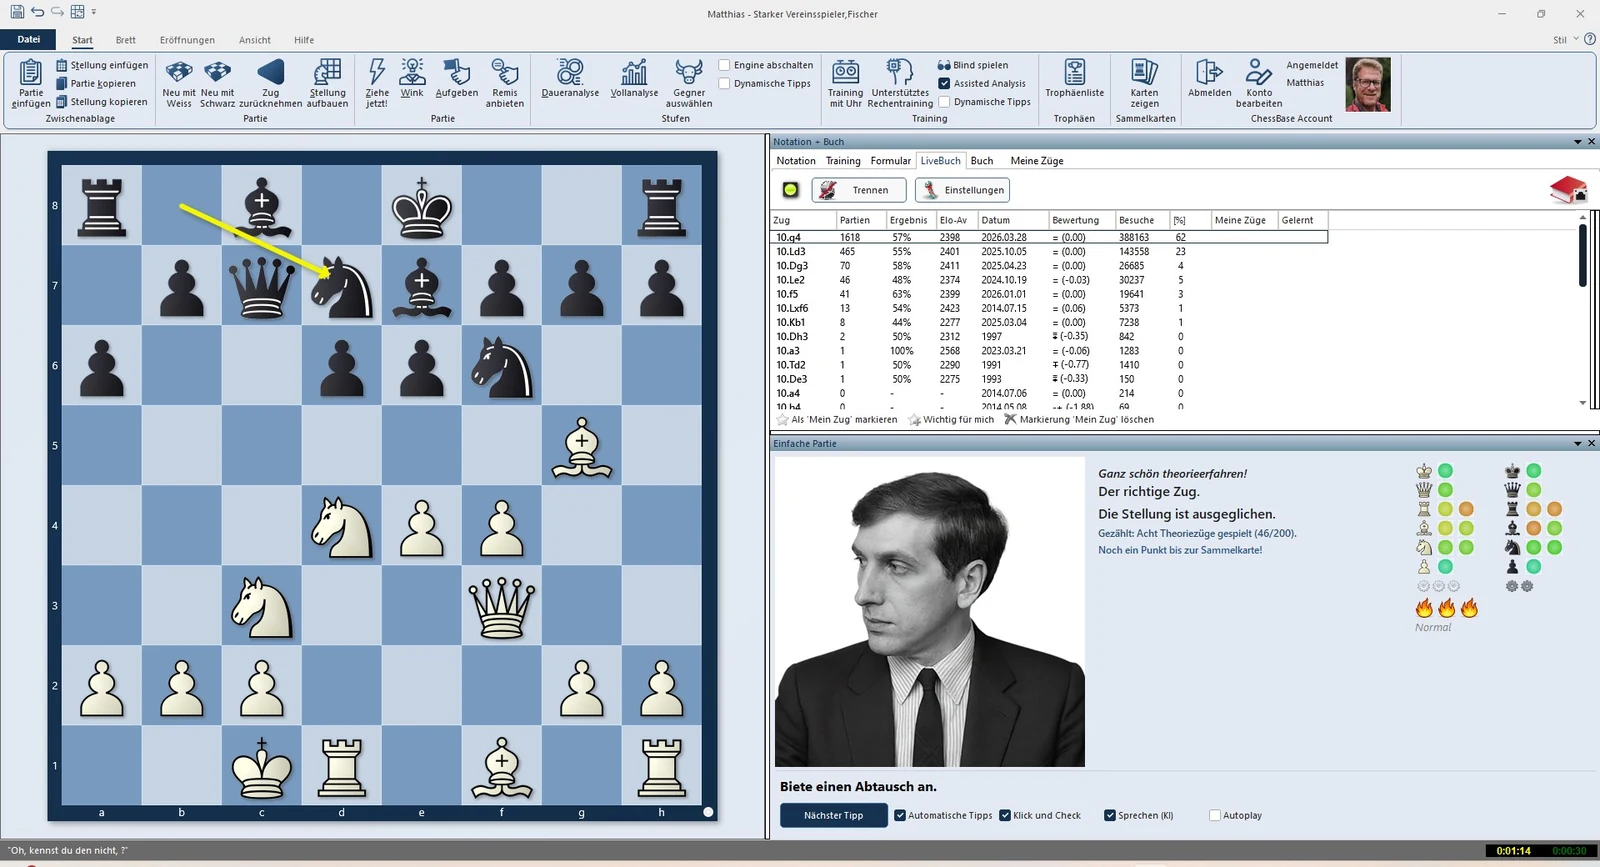Screen dimensions: 1600x867
Task: Switch to the Eröffnungen ribbon tab
Action: click(x=187, y=40)
